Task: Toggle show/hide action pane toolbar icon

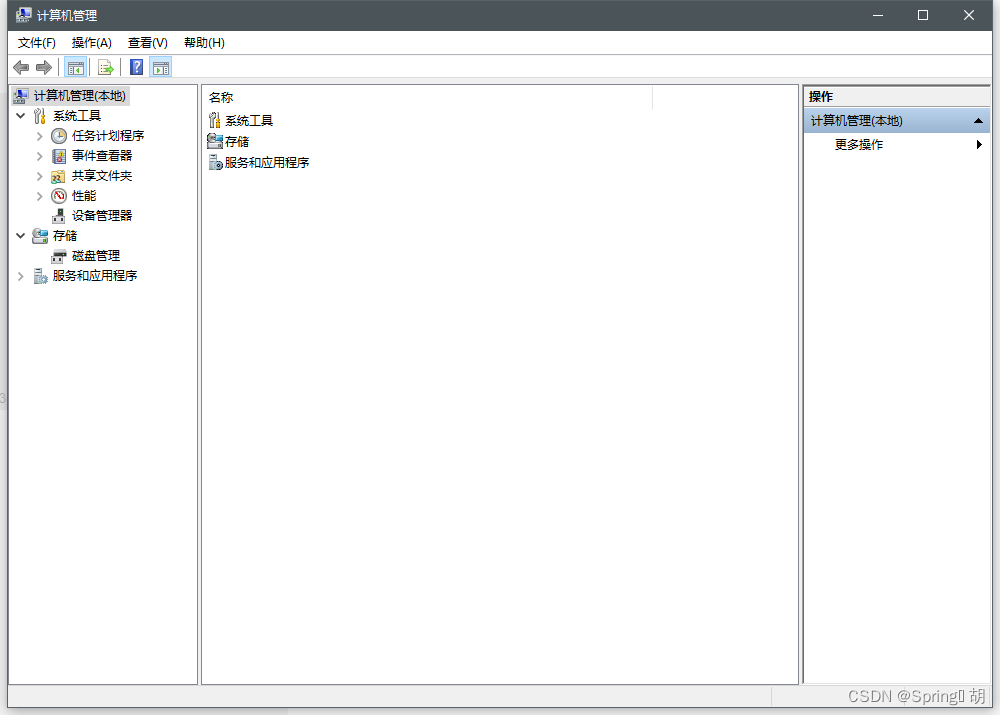Action: (x=161, y=68)
